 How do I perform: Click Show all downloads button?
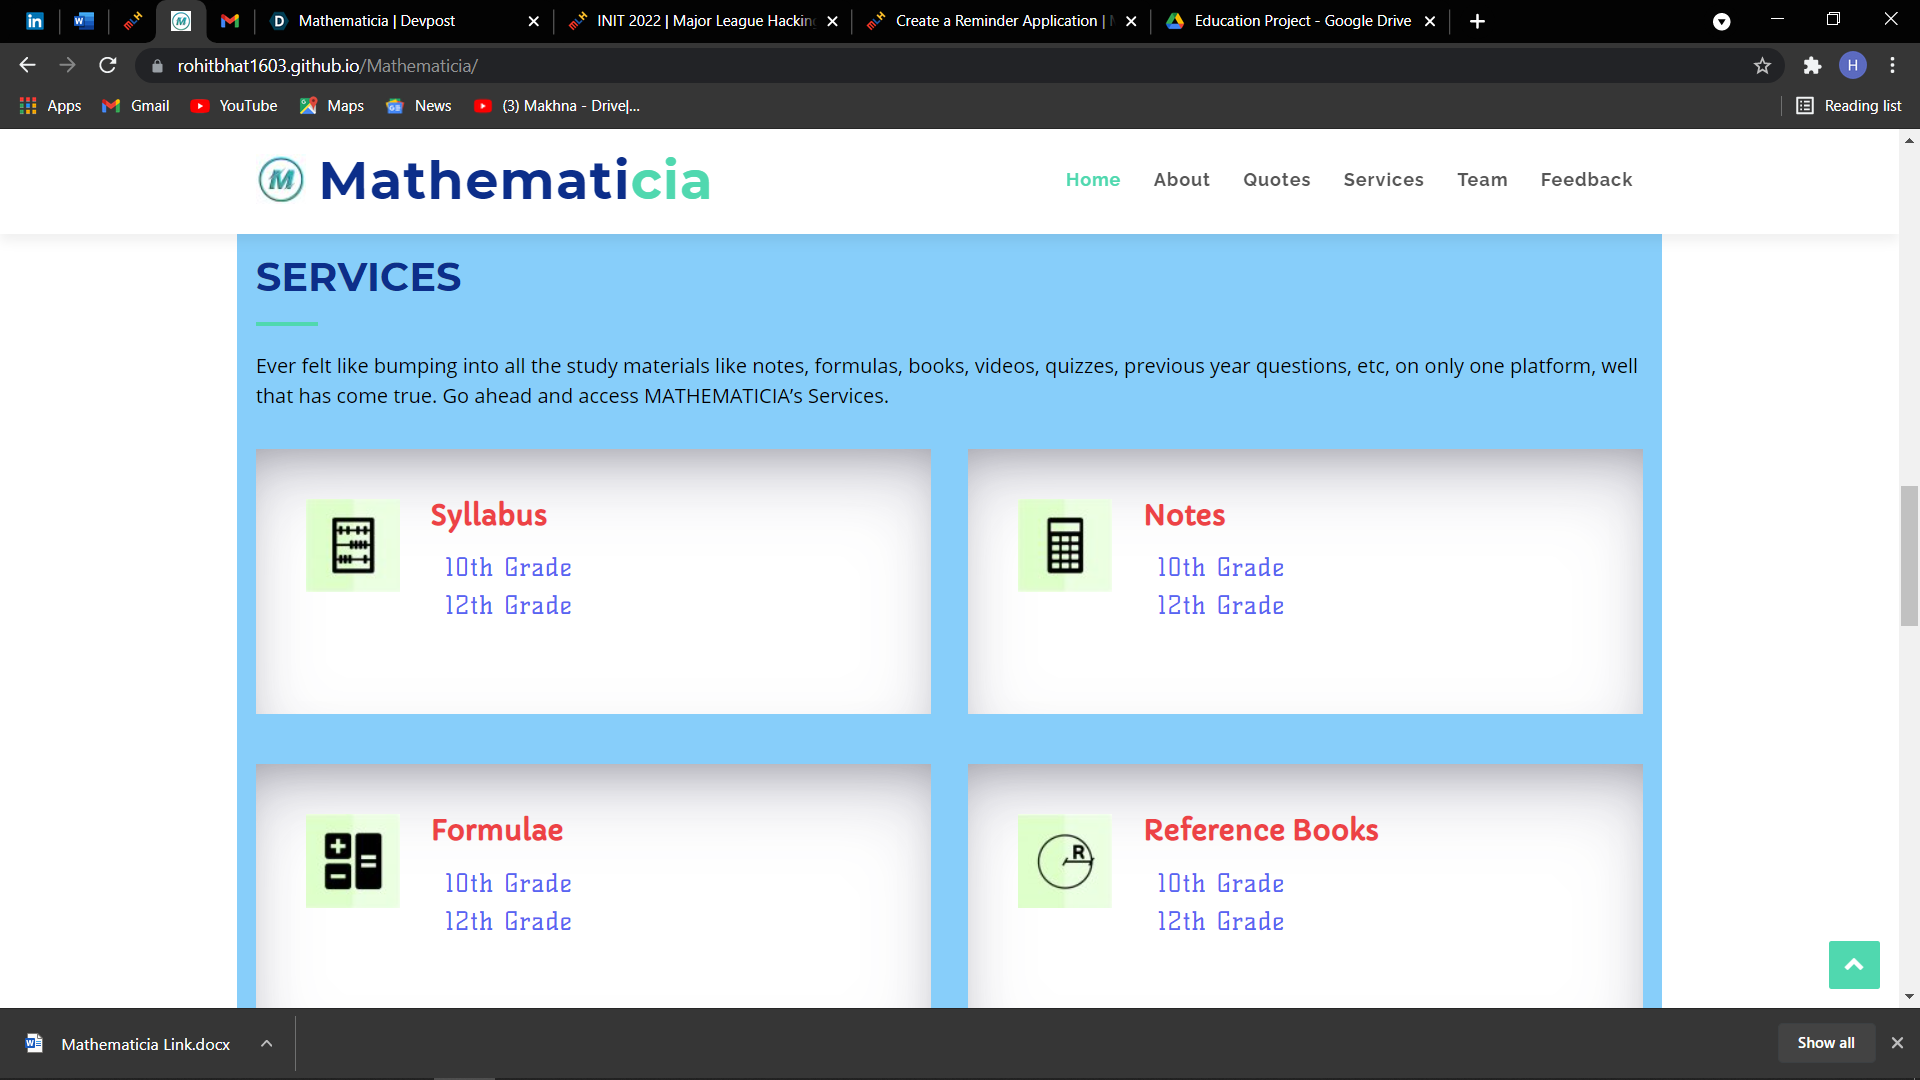pyautogui.click(x=1825, y=1043)
